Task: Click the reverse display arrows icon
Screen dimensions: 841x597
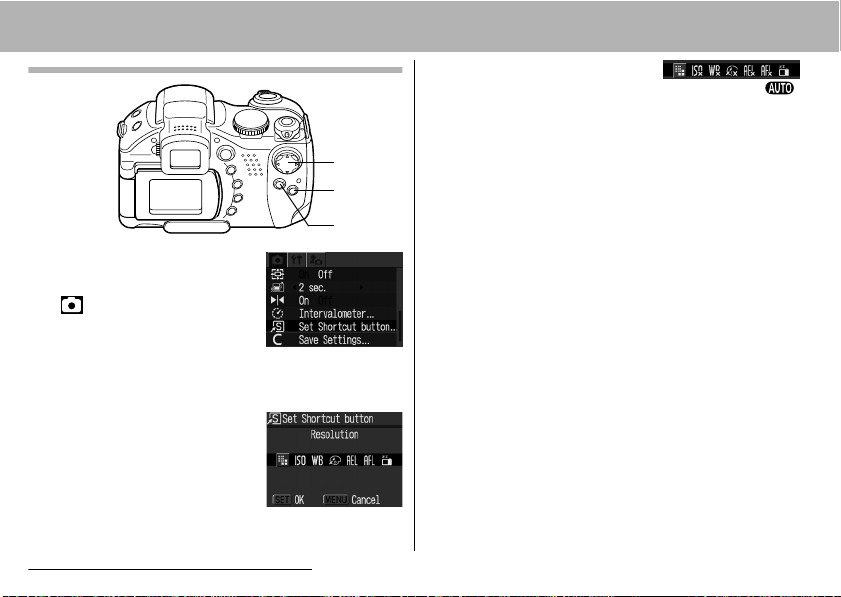Action: tap(277, 300)
